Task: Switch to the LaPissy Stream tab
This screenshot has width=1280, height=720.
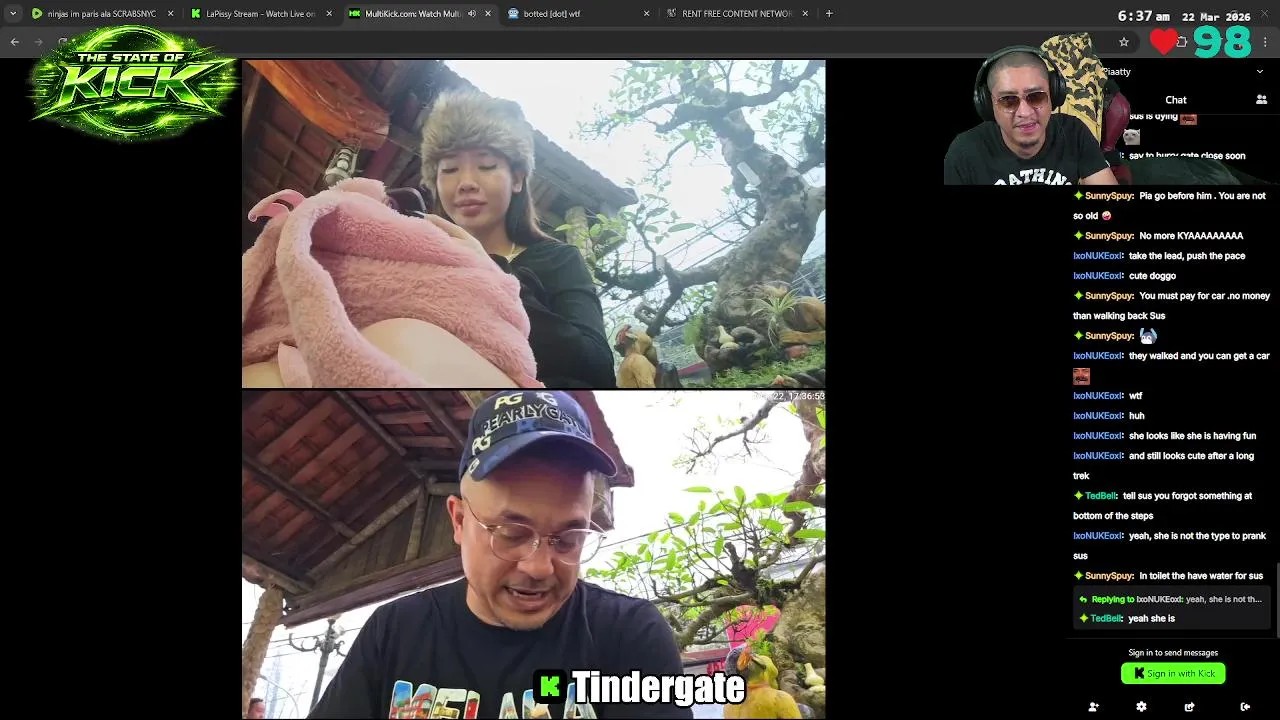Action: (x=260, y=14)
